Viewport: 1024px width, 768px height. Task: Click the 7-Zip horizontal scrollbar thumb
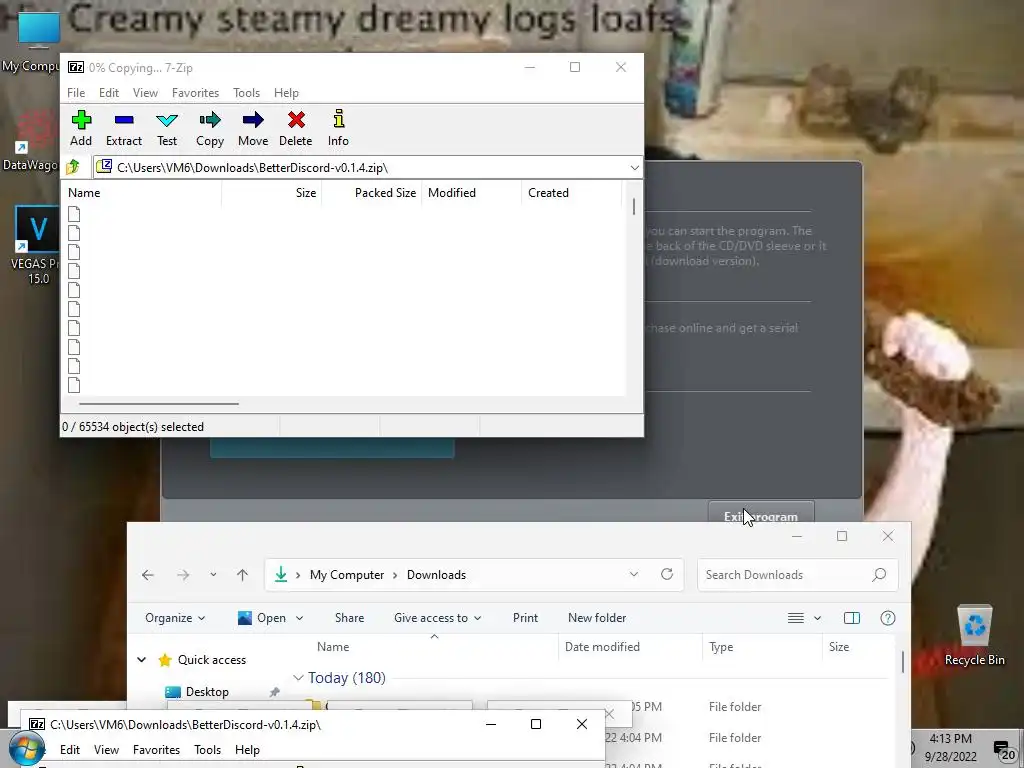pyautogui.click(x=159, y=404)
